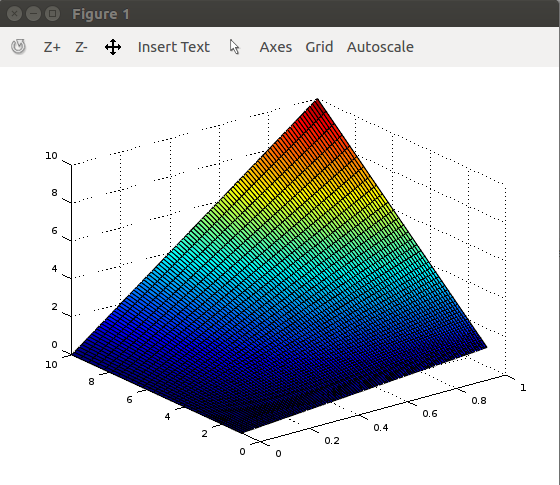Minimize the Figure 1 window

pos(34,14)
